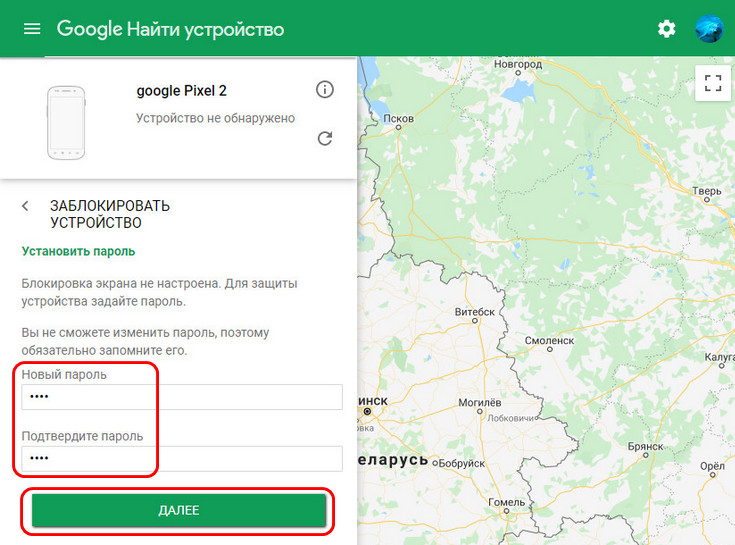Image resolution: width=735 pixels, height=545 pixels.
Task: Click Лобковичи on the map
Action: [x=510, y=418]
